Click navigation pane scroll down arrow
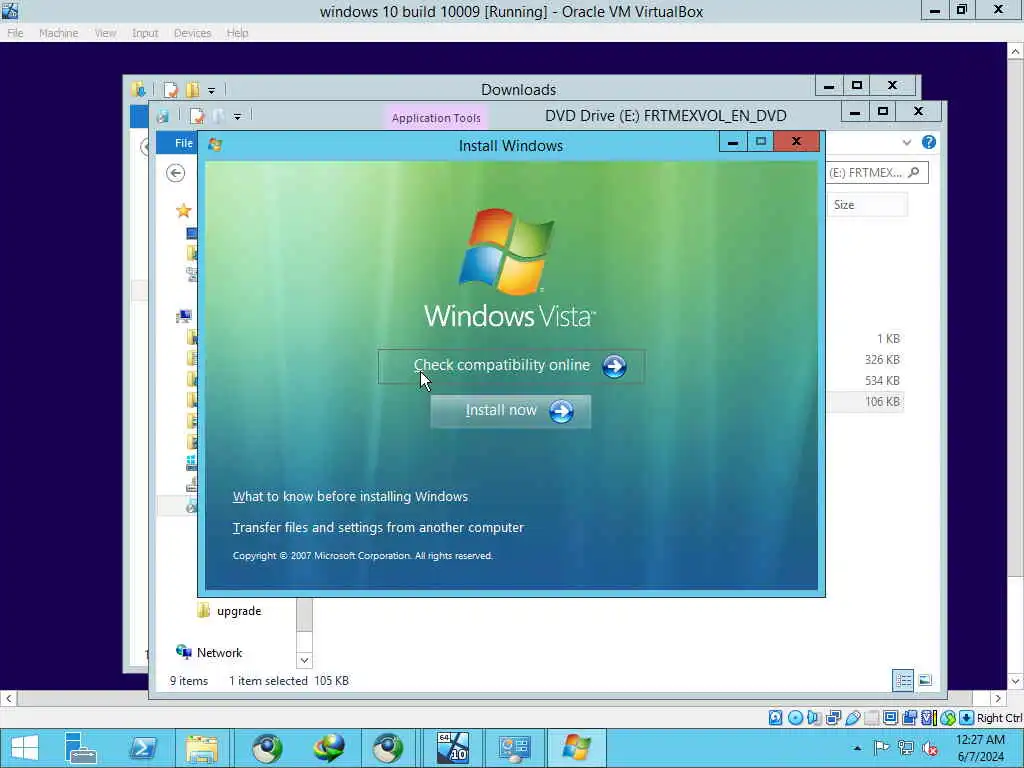The height and width of the screenshot is (768, 1024). pyautogui.click(x=304, y=660)
